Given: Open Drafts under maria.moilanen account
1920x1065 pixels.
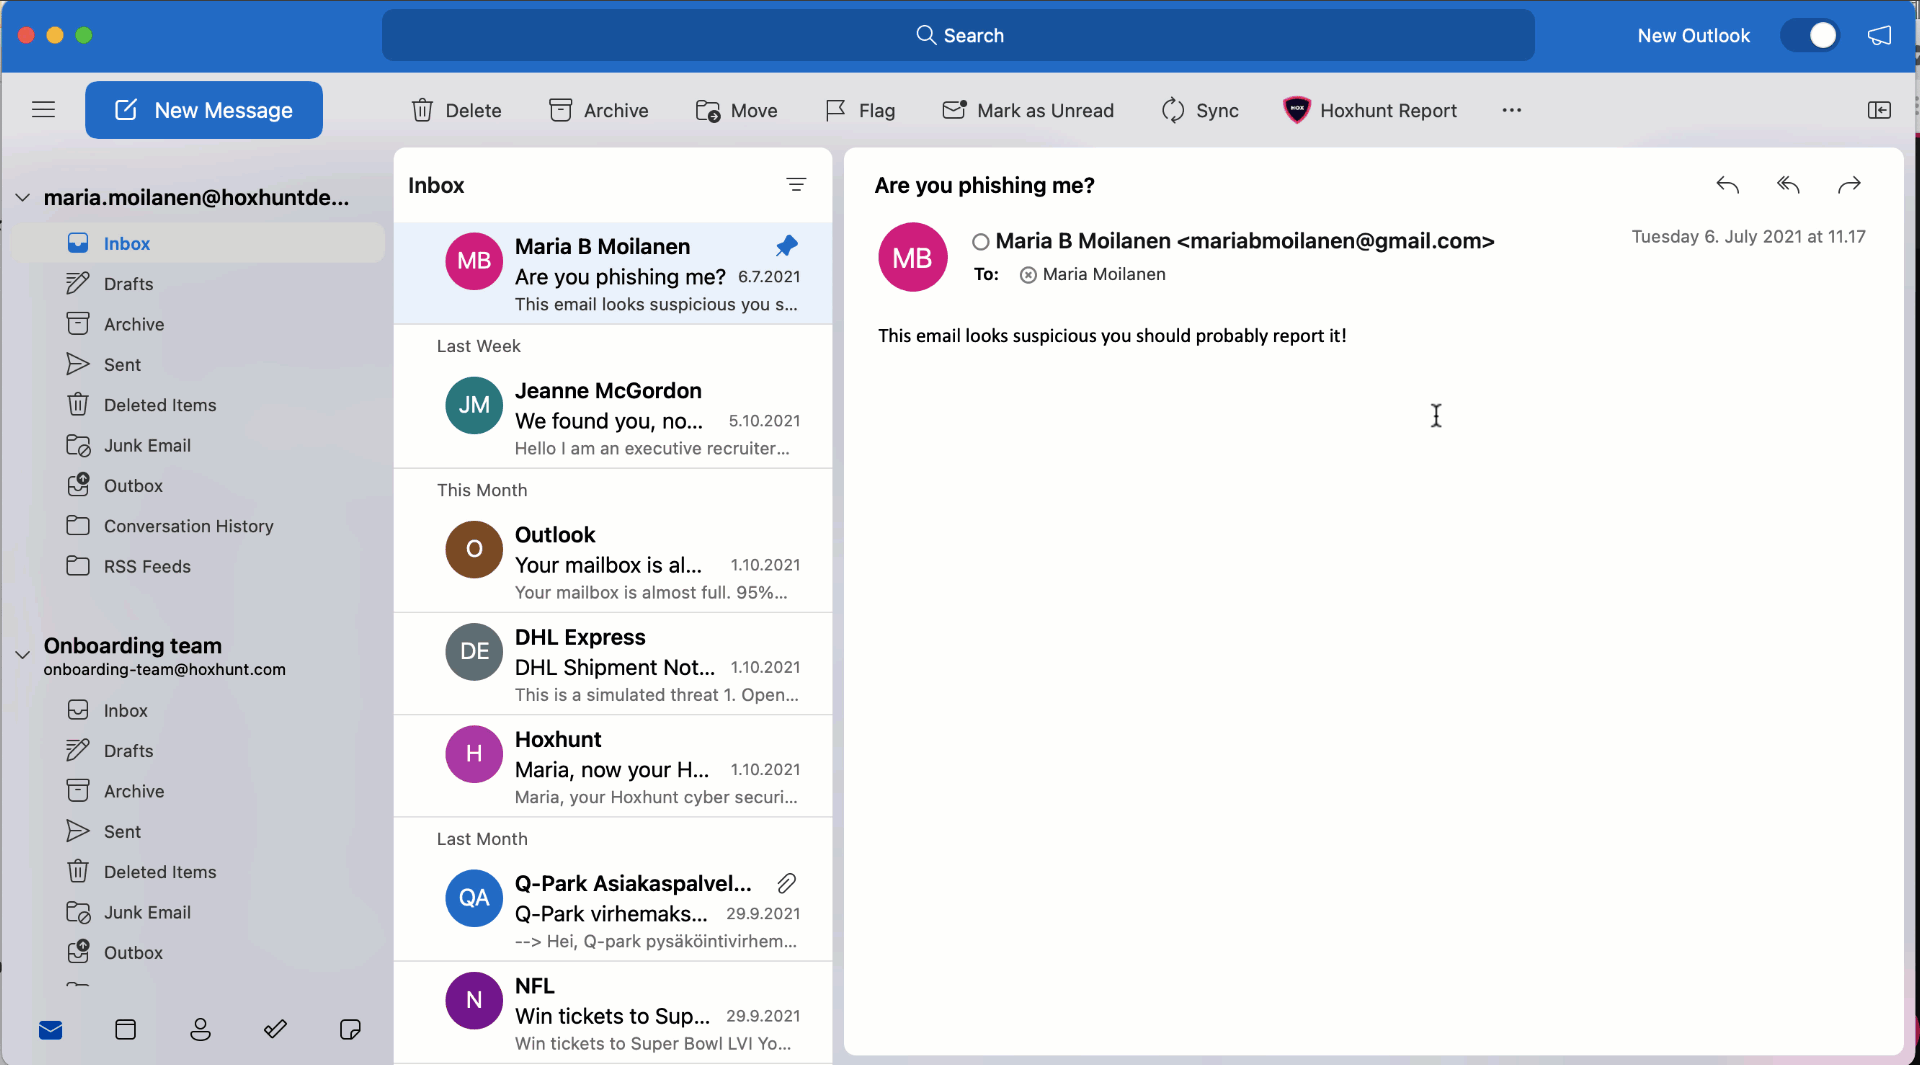Looking at the screenshot, I should click(198, 284).
